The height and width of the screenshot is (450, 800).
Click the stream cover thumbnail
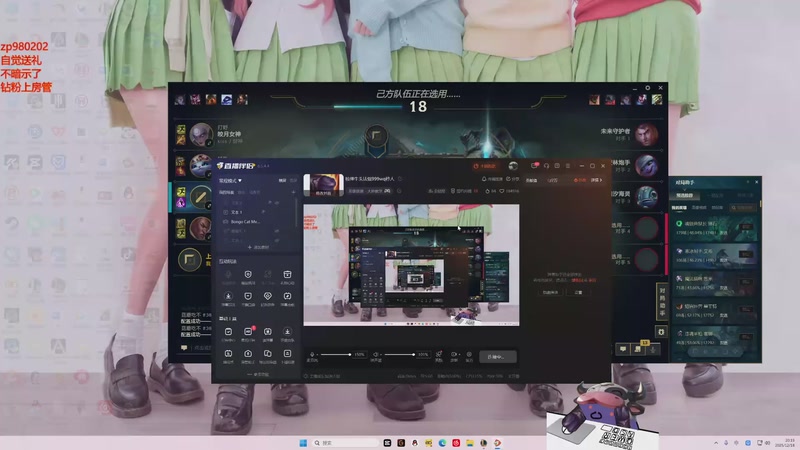point(323,184)
